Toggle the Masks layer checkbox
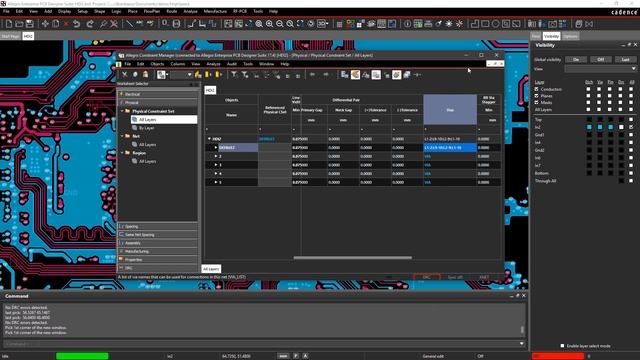This screenshot has height=360, width=640. click(536, 102)
